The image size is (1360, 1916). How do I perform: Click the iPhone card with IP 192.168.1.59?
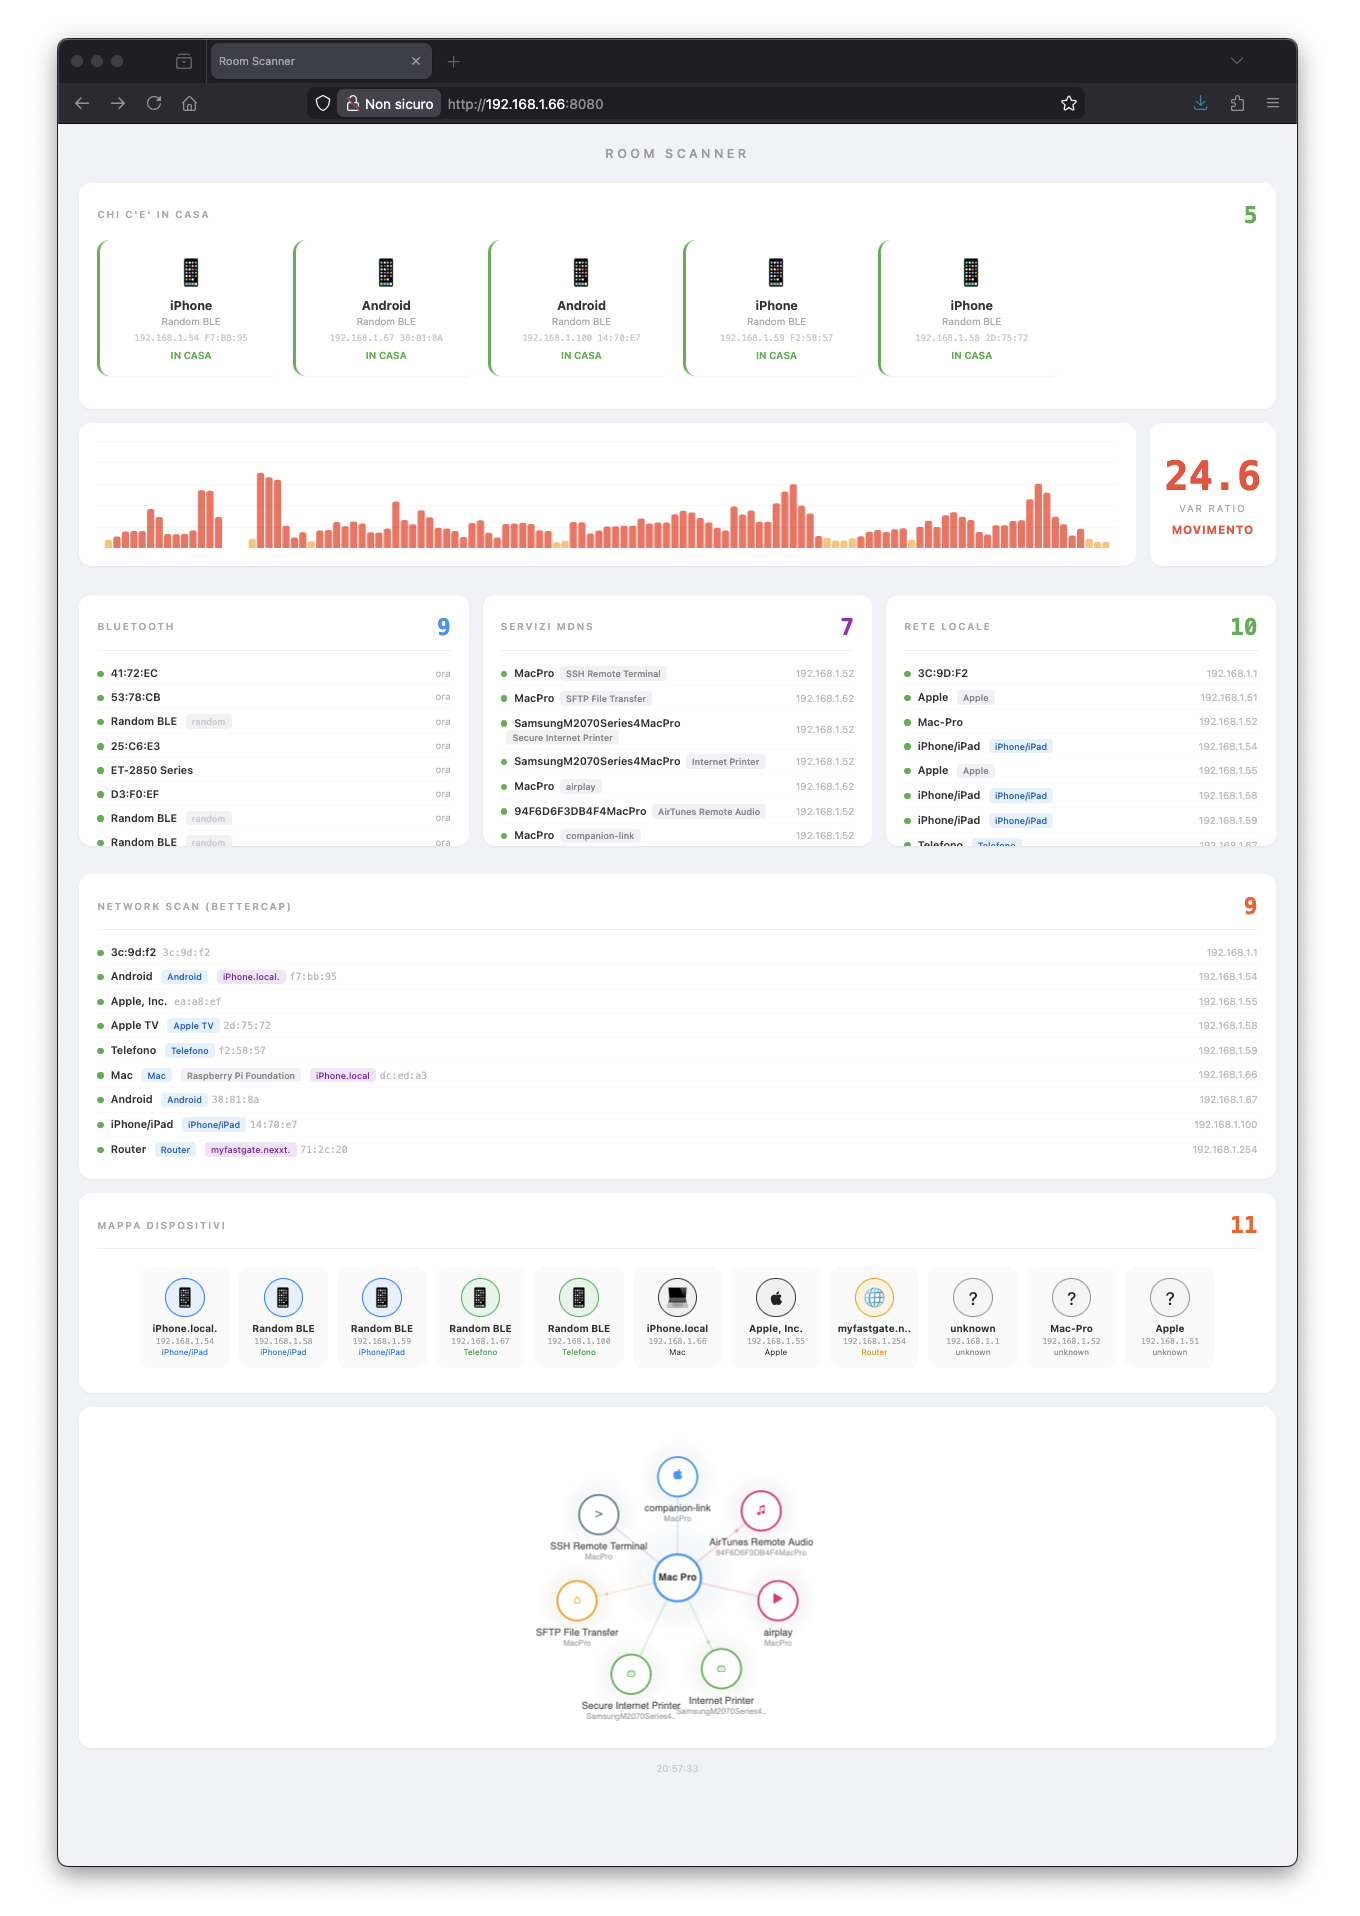776,308
